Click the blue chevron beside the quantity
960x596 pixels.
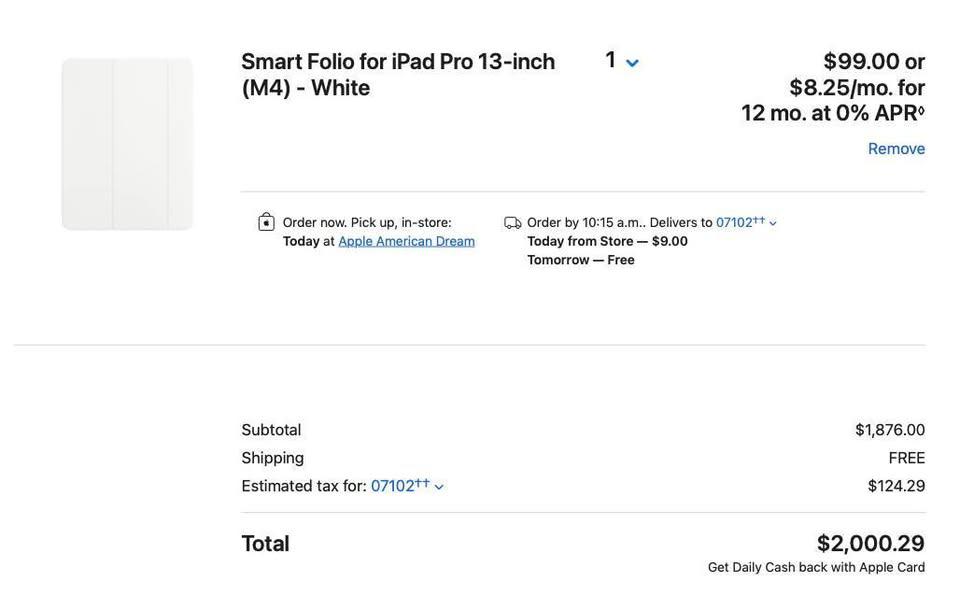tap(632, 63)
